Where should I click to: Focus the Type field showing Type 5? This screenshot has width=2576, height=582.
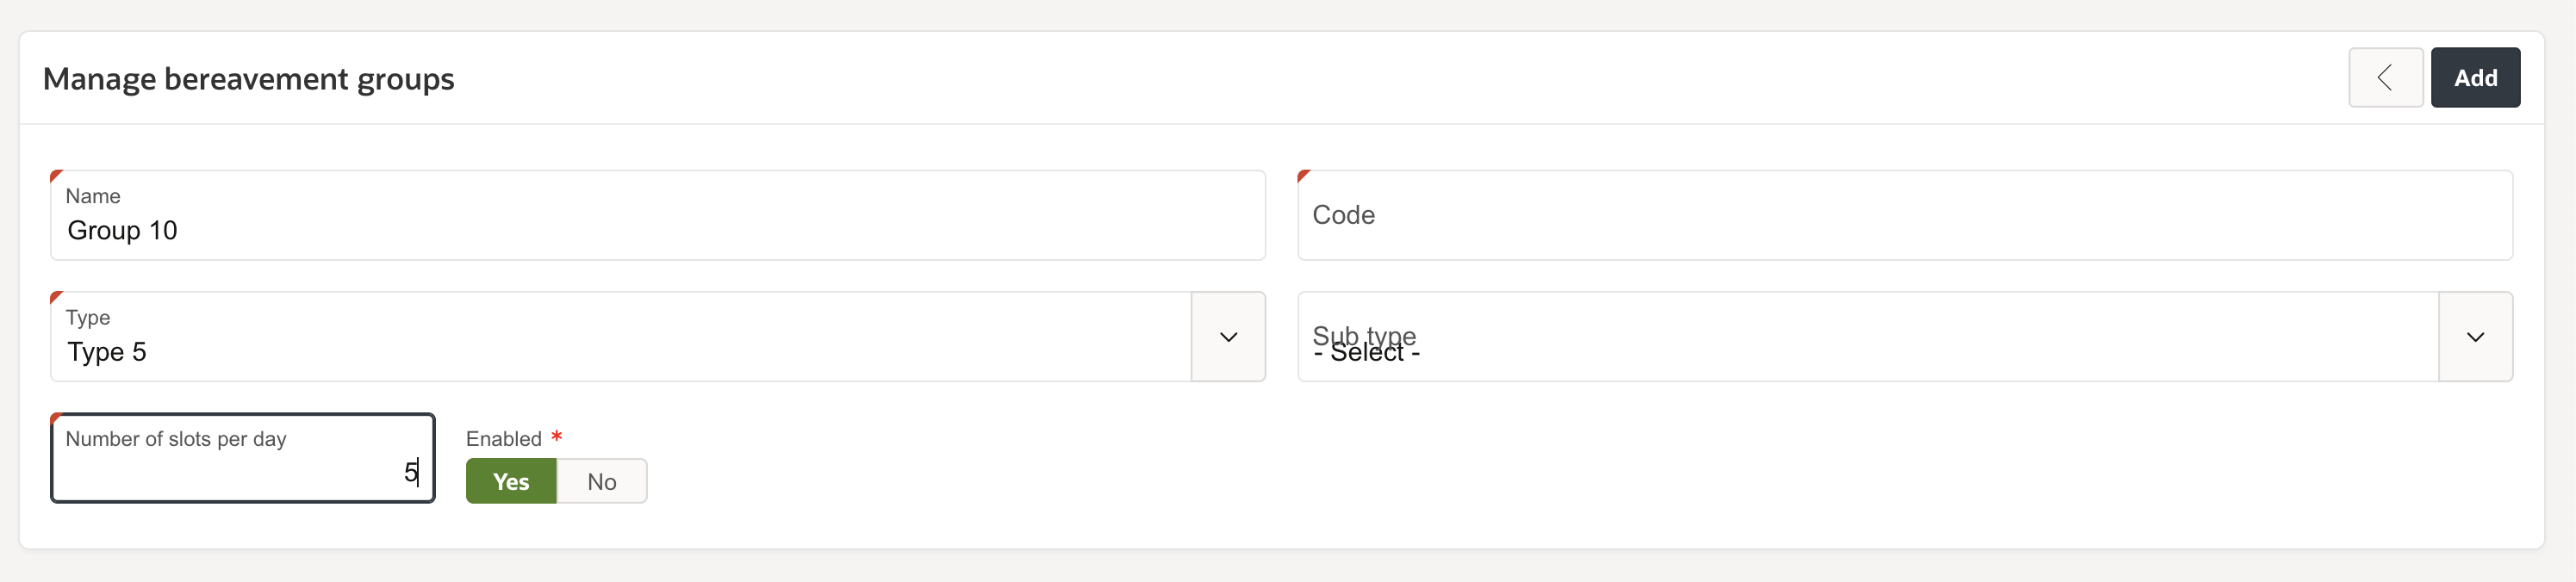(620, 337)
